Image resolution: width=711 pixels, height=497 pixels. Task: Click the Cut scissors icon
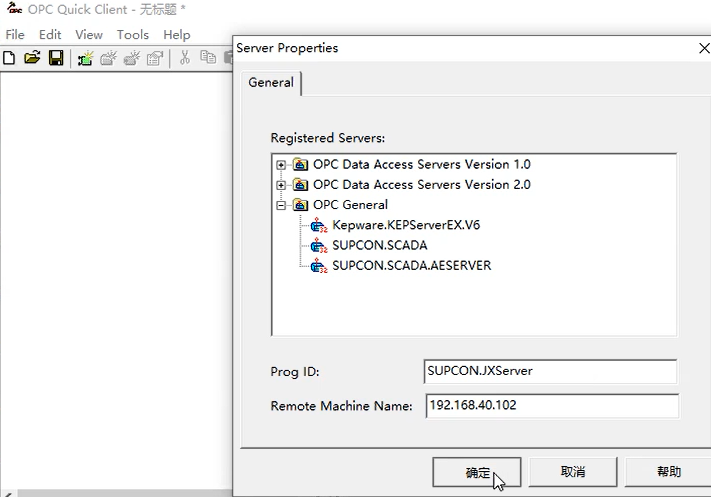[x=185, y=58]
